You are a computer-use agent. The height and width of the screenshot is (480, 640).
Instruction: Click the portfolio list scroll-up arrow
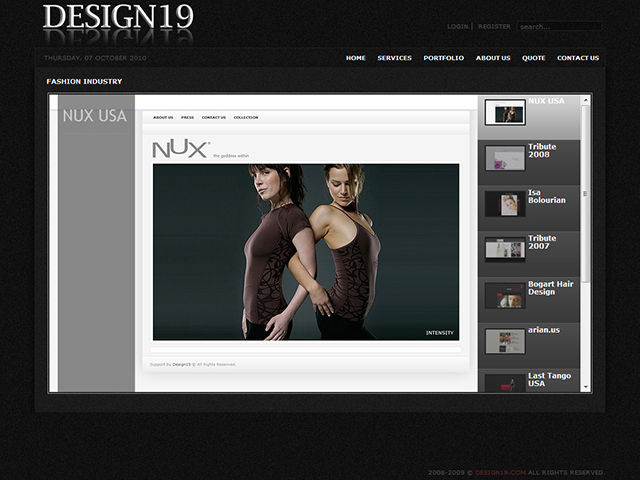[585, 101]
